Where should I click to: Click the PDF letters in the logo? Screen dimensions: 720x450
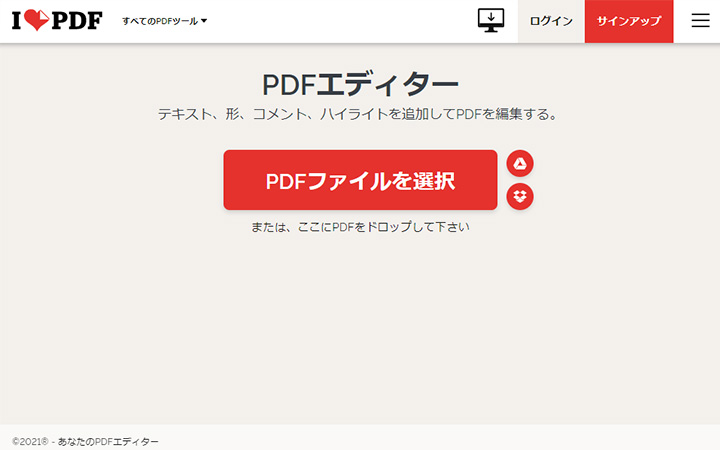(76, 21)
